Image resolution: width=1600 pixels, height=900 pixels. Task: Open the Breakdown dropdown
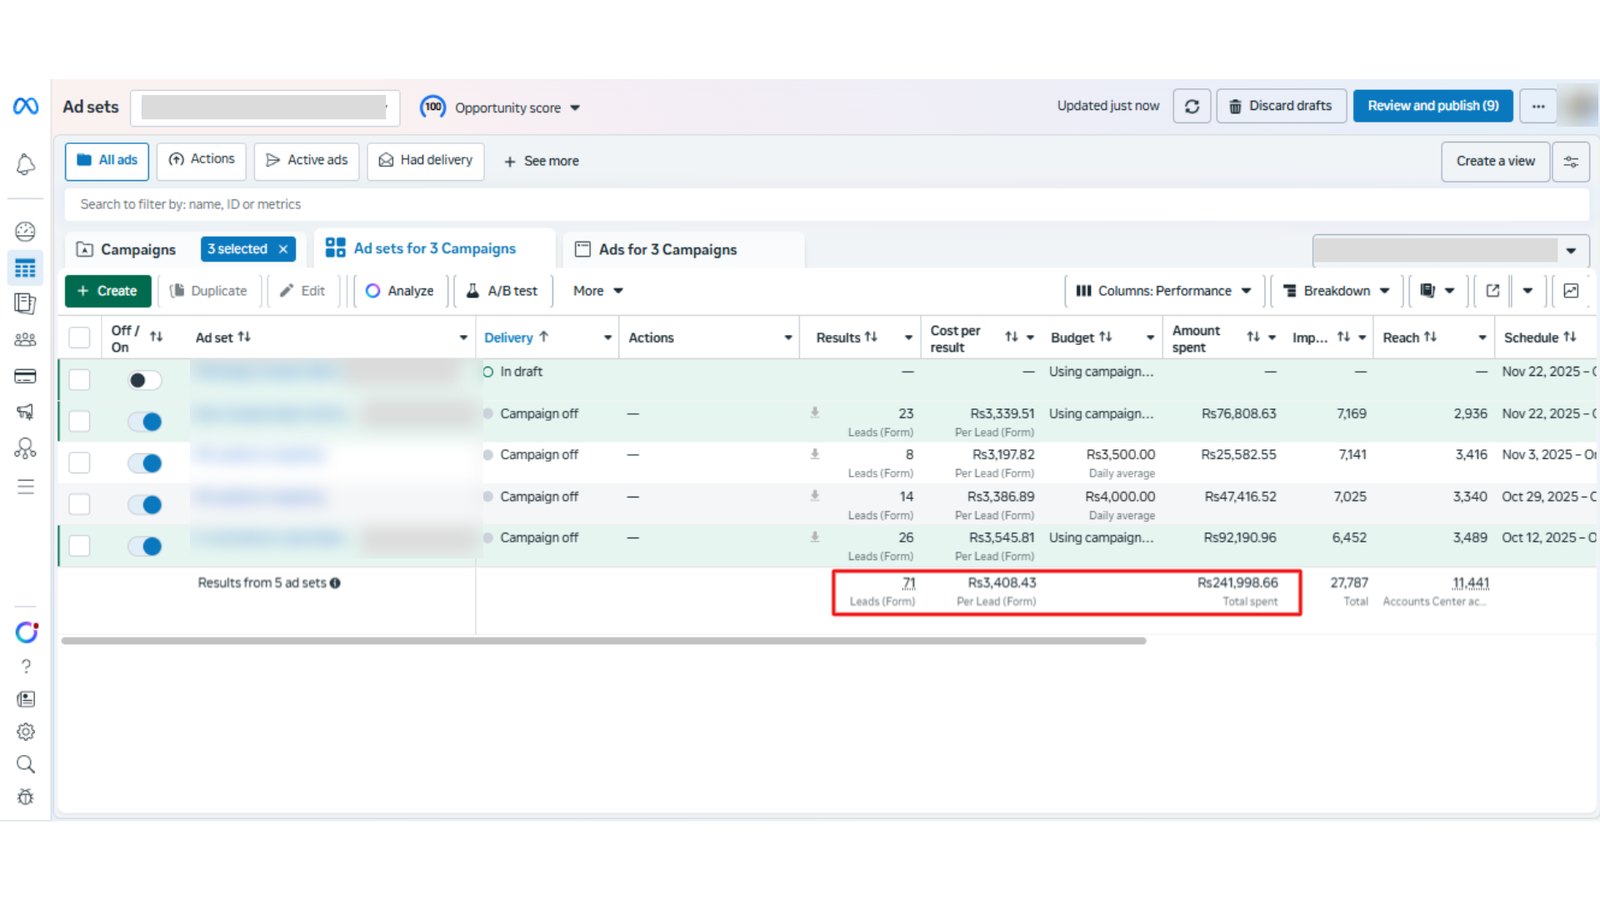coord(1337,291)
